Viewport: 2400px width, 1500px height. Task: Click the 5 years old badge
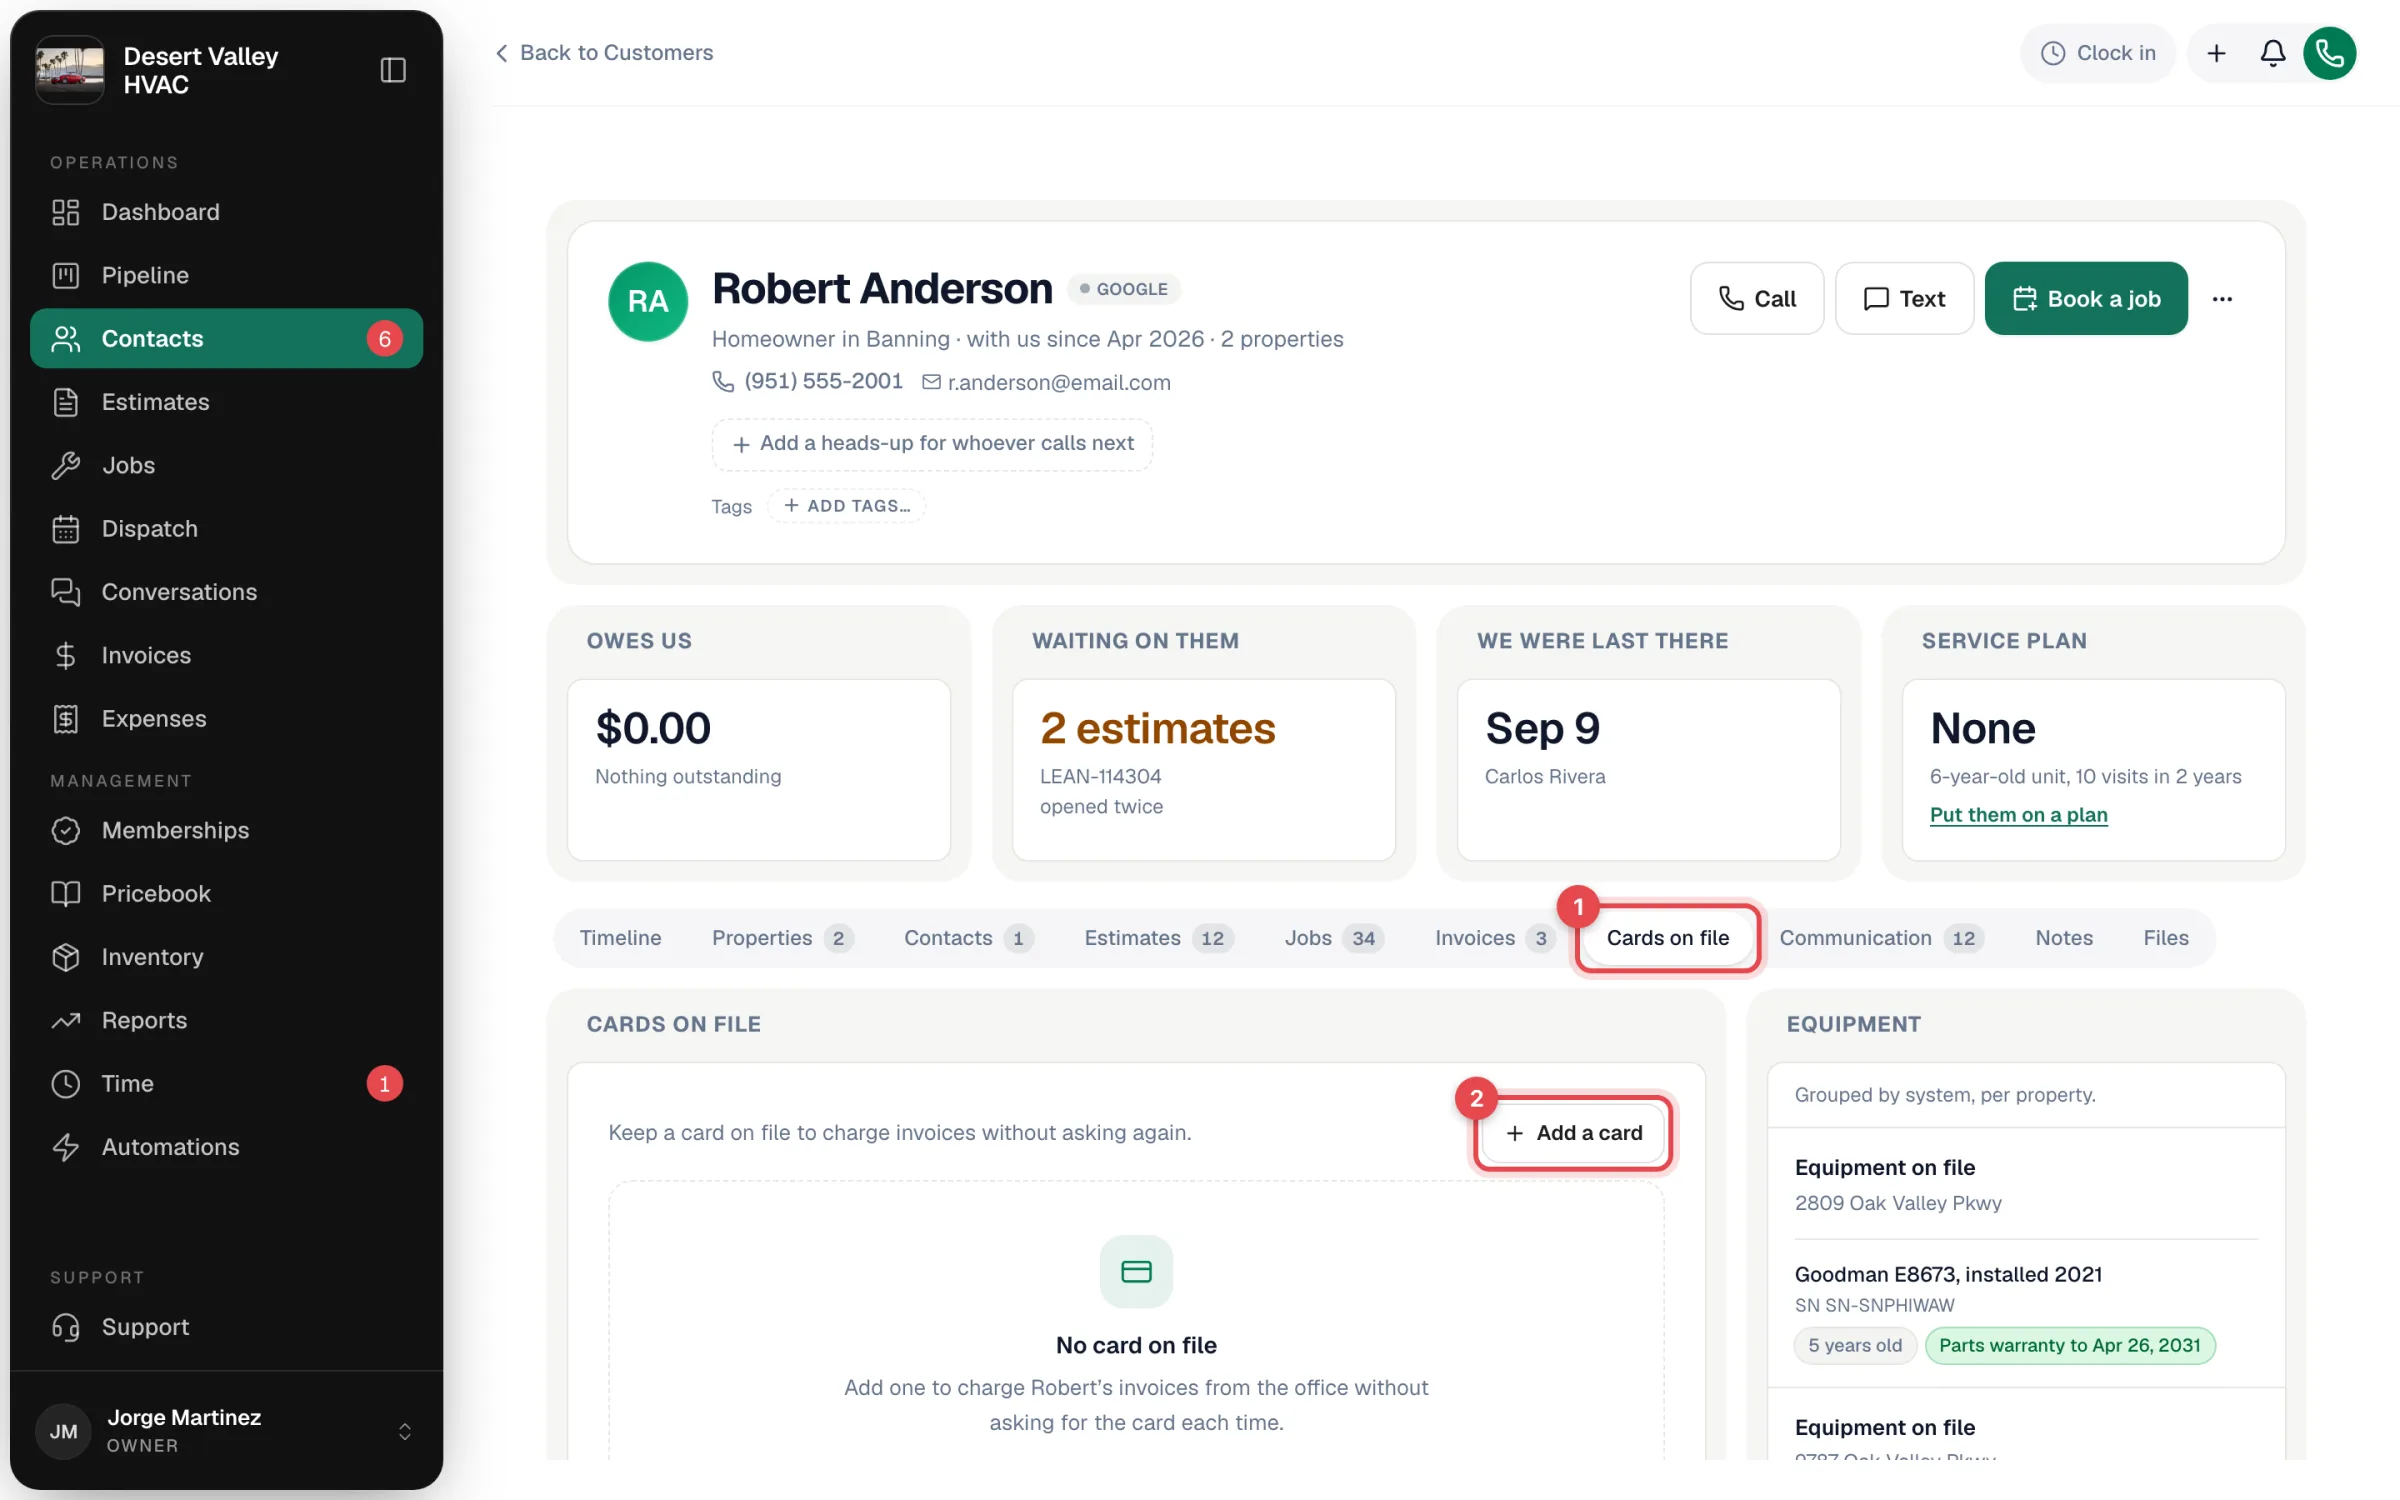click(x=1854, y=1345)
